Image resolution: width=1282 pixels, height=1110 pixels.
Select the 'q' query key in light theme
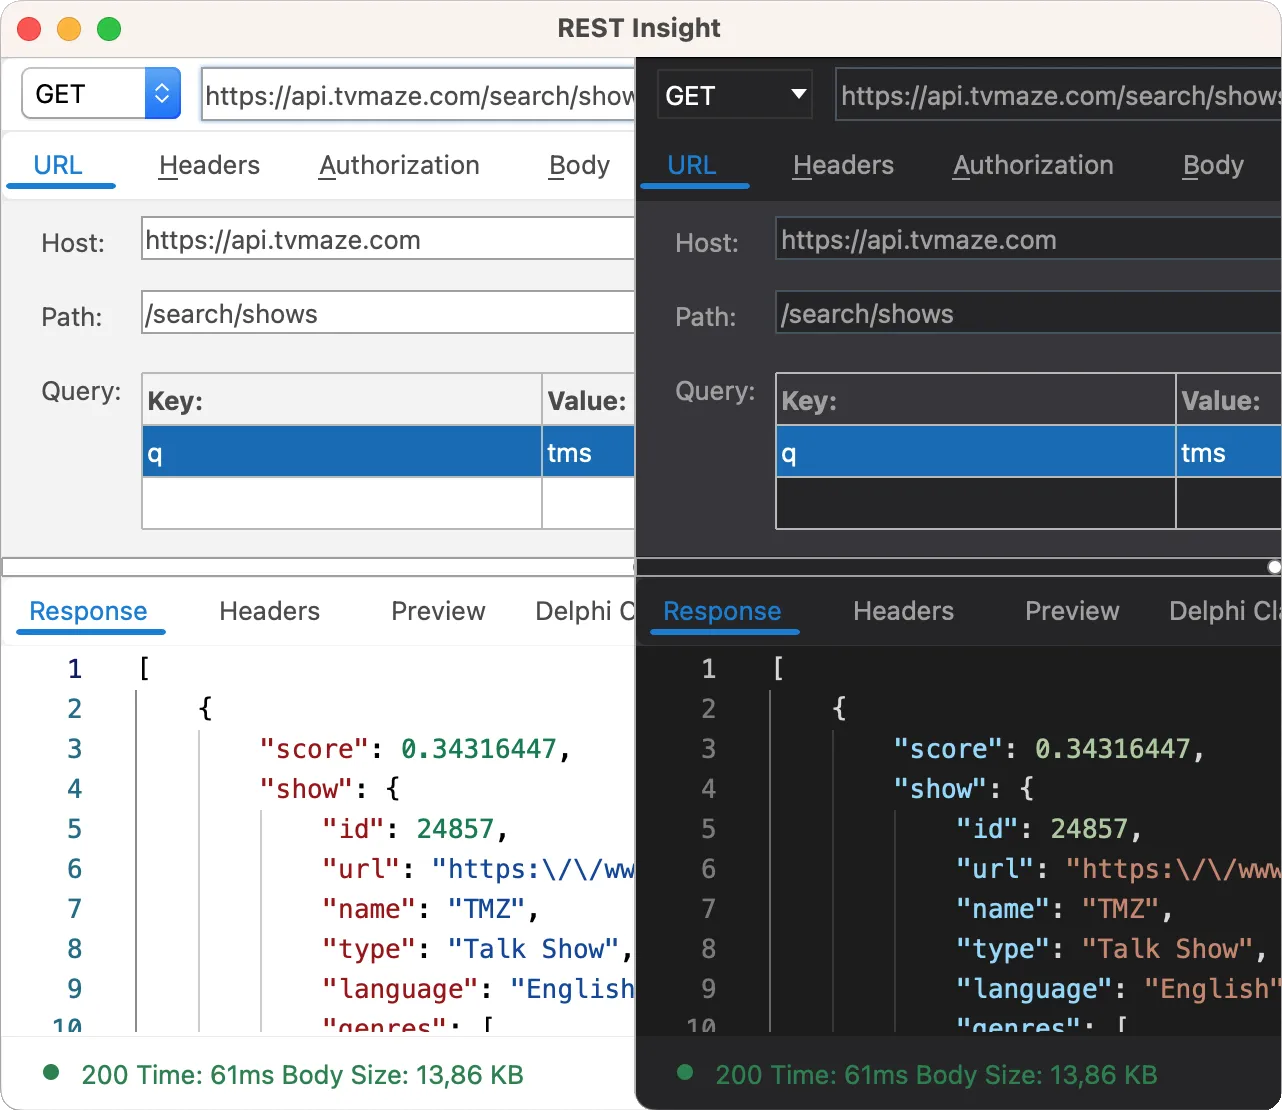point(342,452)
